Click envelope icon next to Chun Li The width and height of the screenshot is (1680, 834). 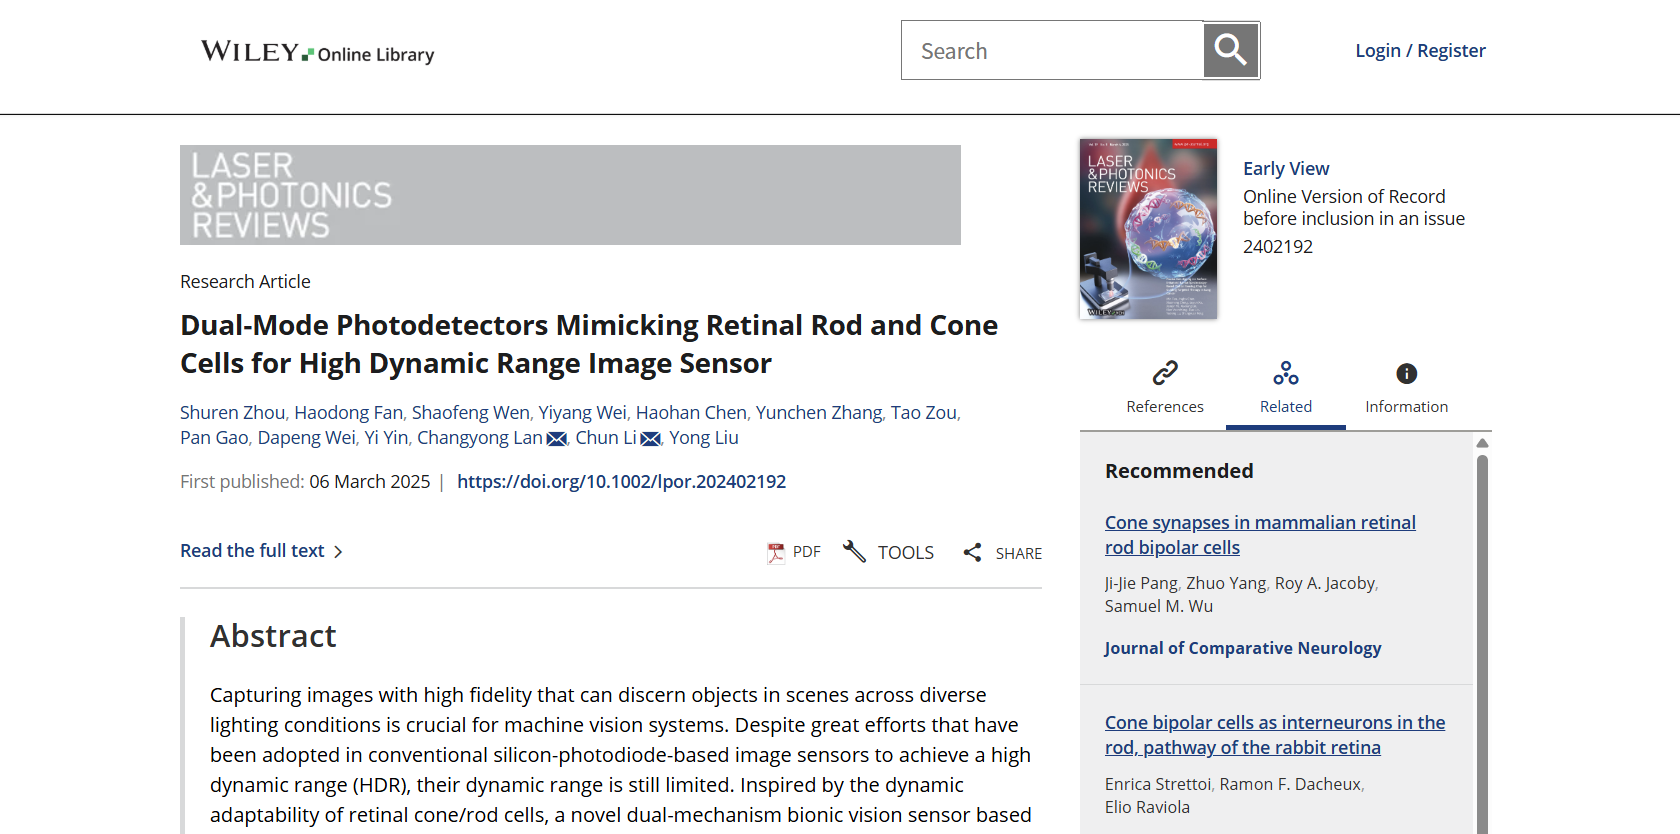pos(650,439)
